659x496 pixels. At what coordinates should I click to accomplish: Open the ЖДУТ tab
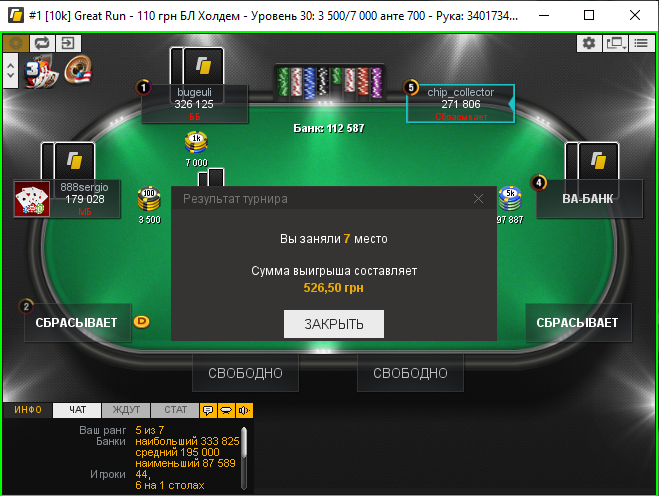point(126,410)
